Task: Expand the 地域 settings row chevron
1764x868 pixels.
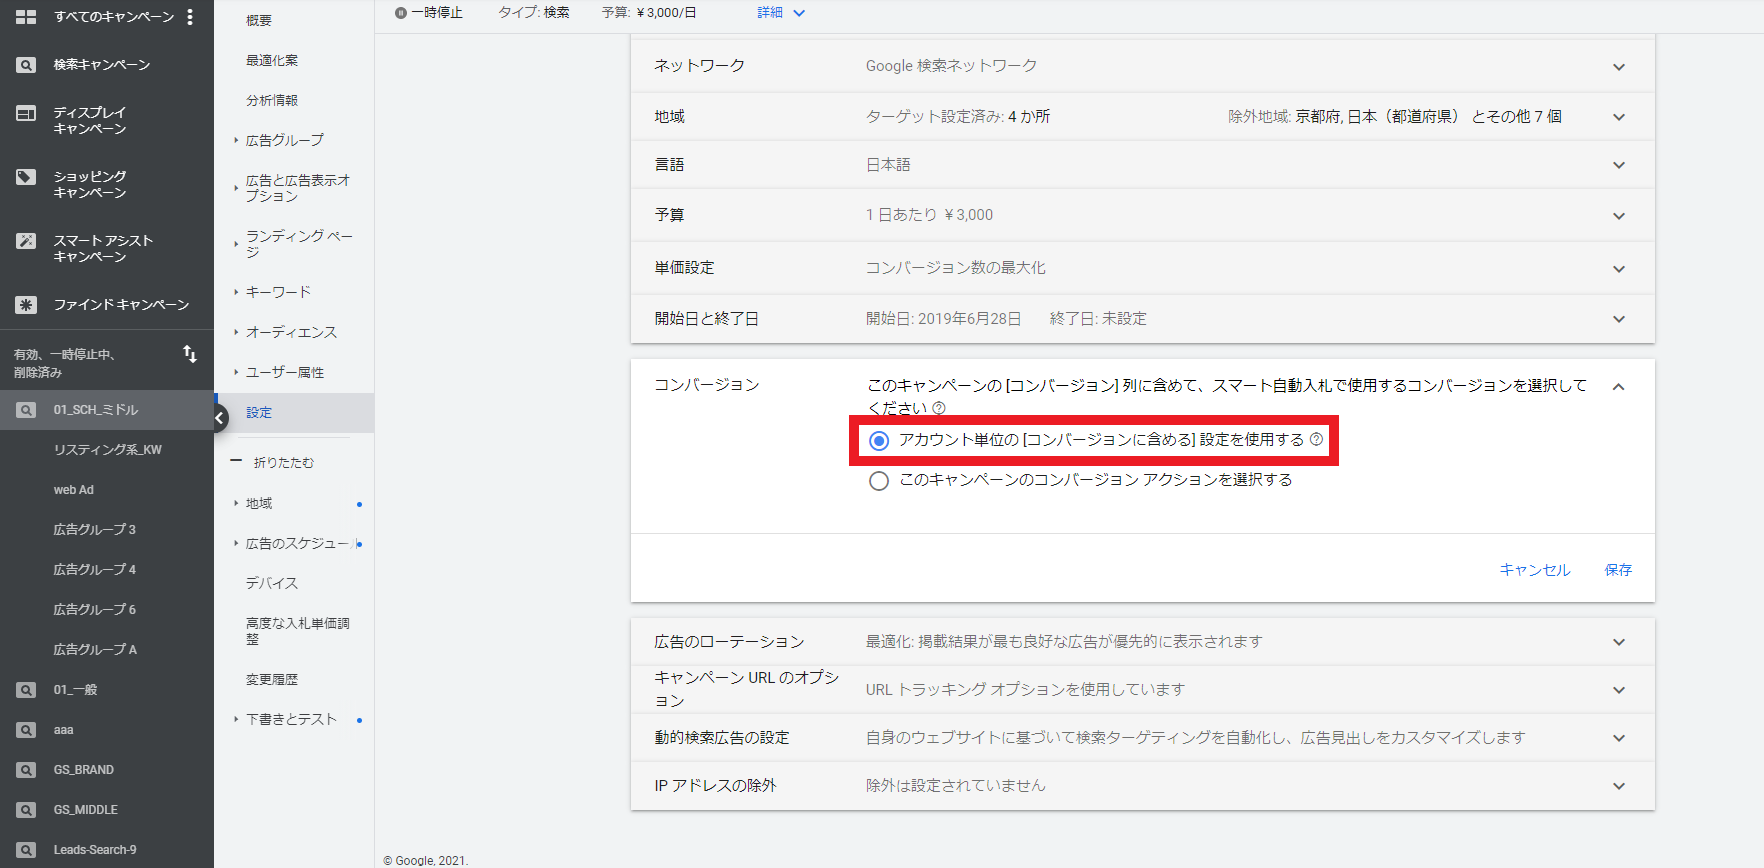Action: click(x=1619, y=117)
